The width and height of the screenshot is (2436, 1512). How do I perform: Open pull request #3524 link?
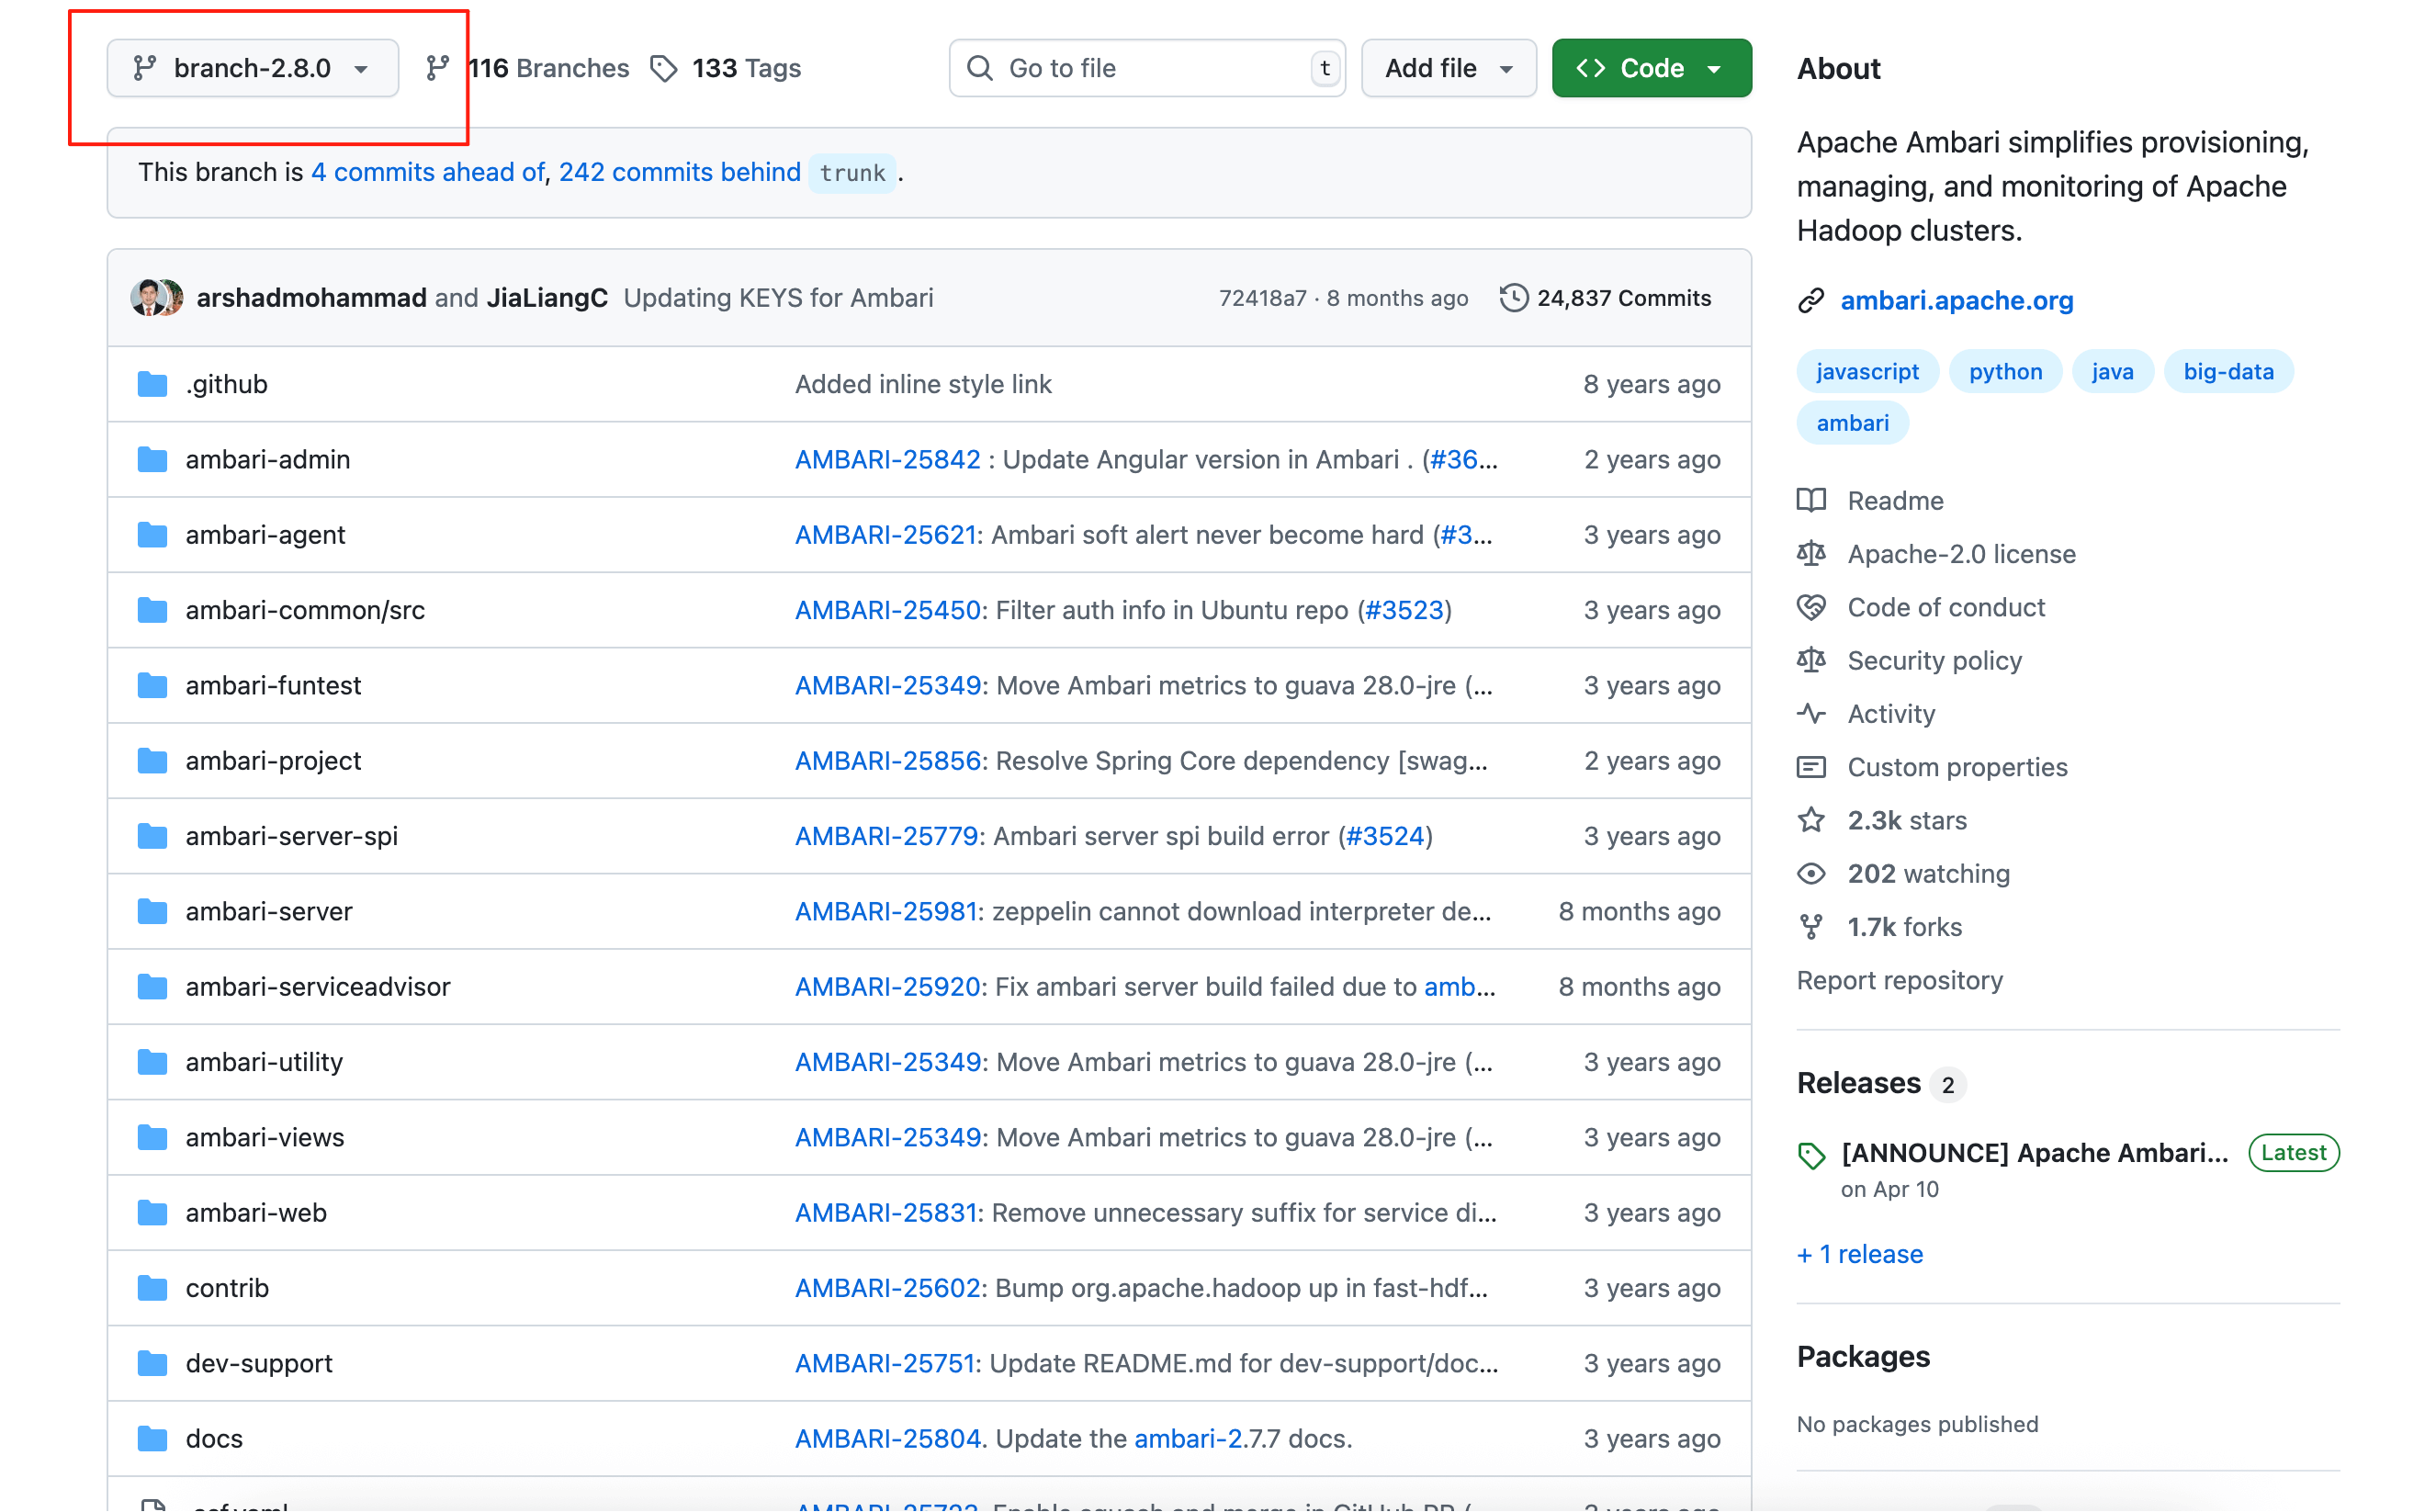pyautogui.click(x=1385, y=836)
